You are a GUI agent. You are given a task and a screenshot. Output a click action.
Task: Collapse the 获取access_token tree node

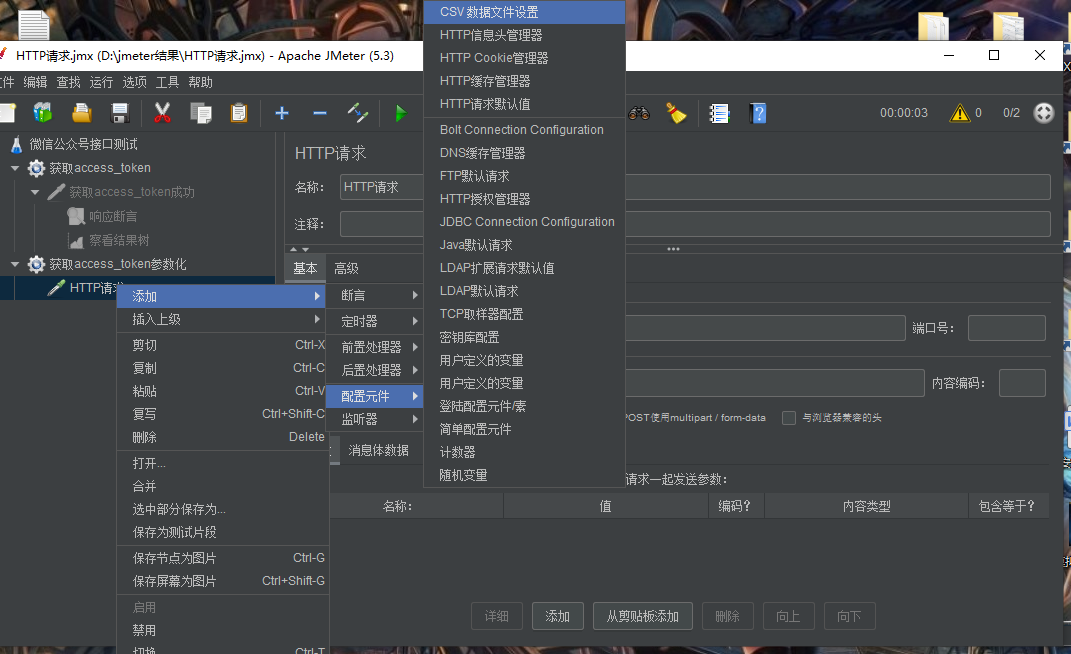(x=15, y=168)
